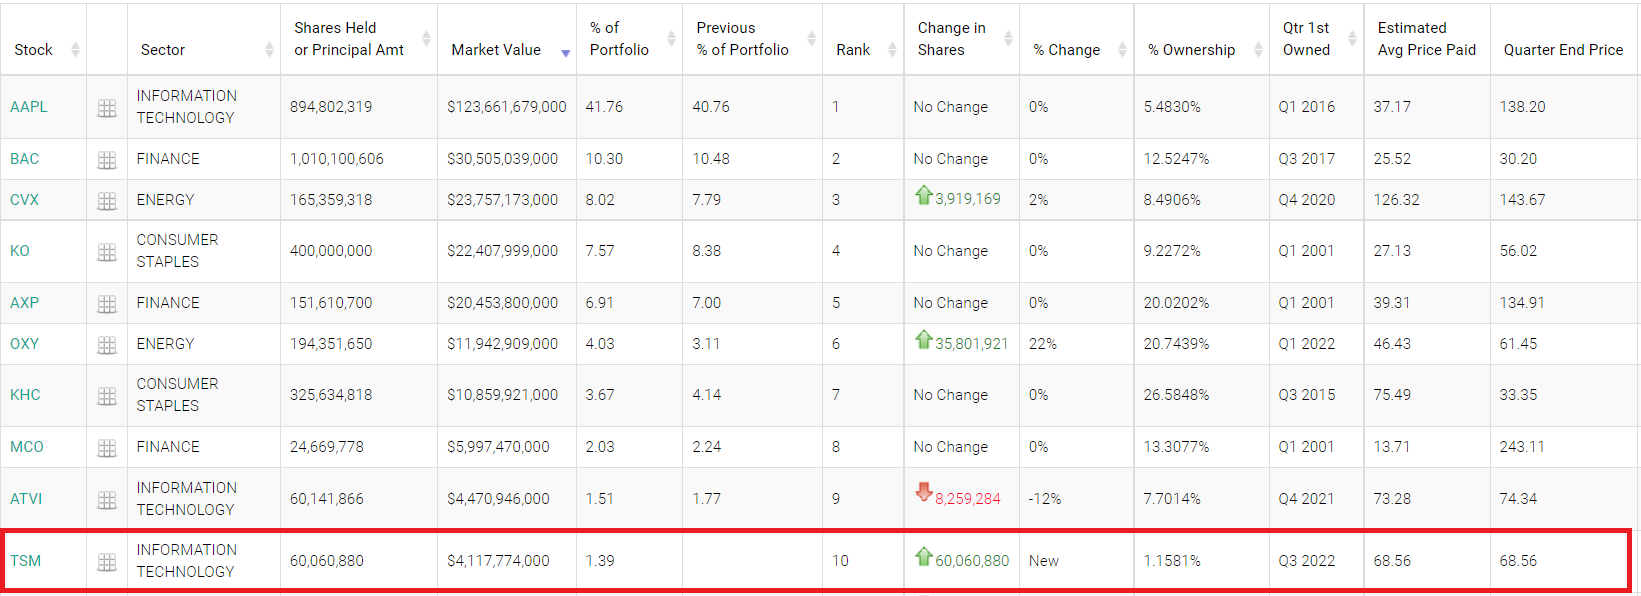Open the MCO ticker link

(27, 447)
